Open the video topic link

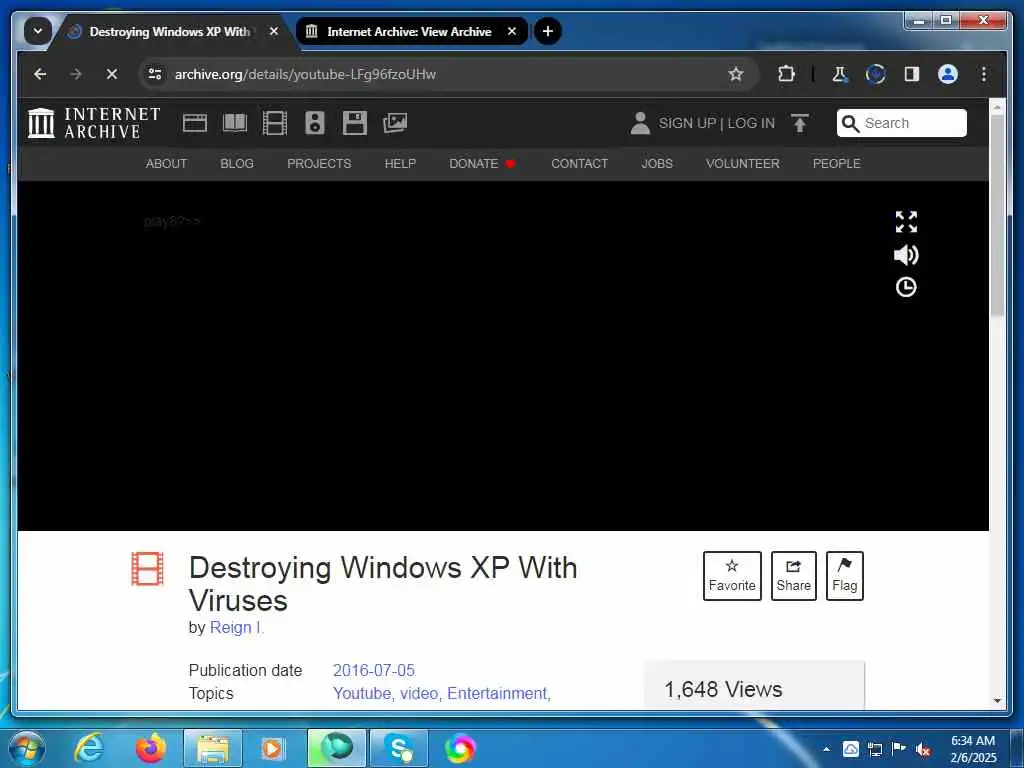pos(419,693)
